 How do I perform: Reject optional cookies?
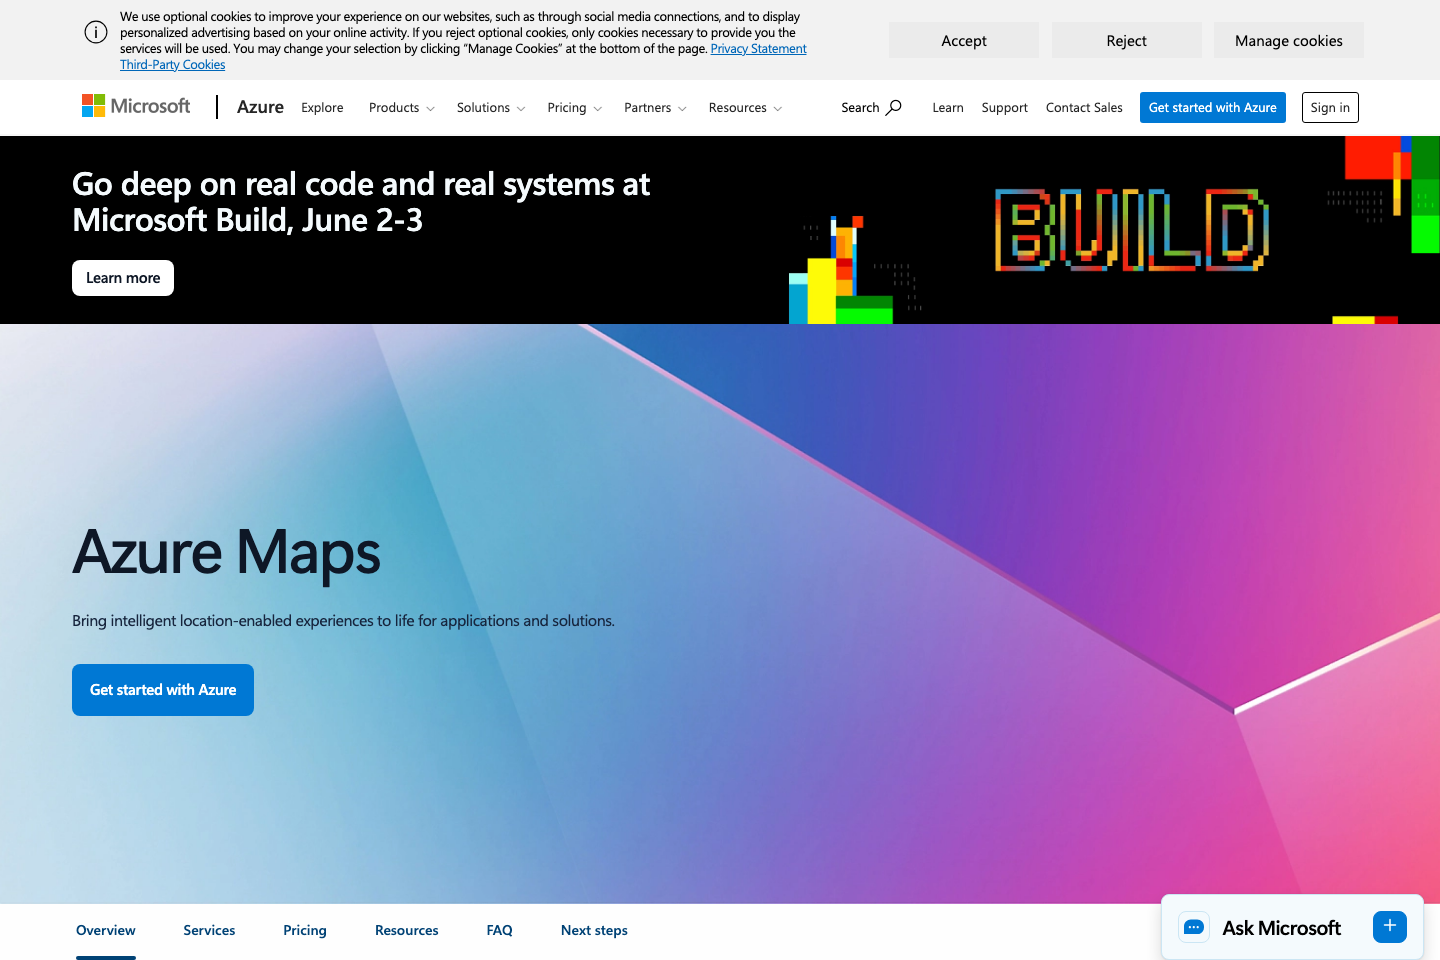tap(1126, 40)
